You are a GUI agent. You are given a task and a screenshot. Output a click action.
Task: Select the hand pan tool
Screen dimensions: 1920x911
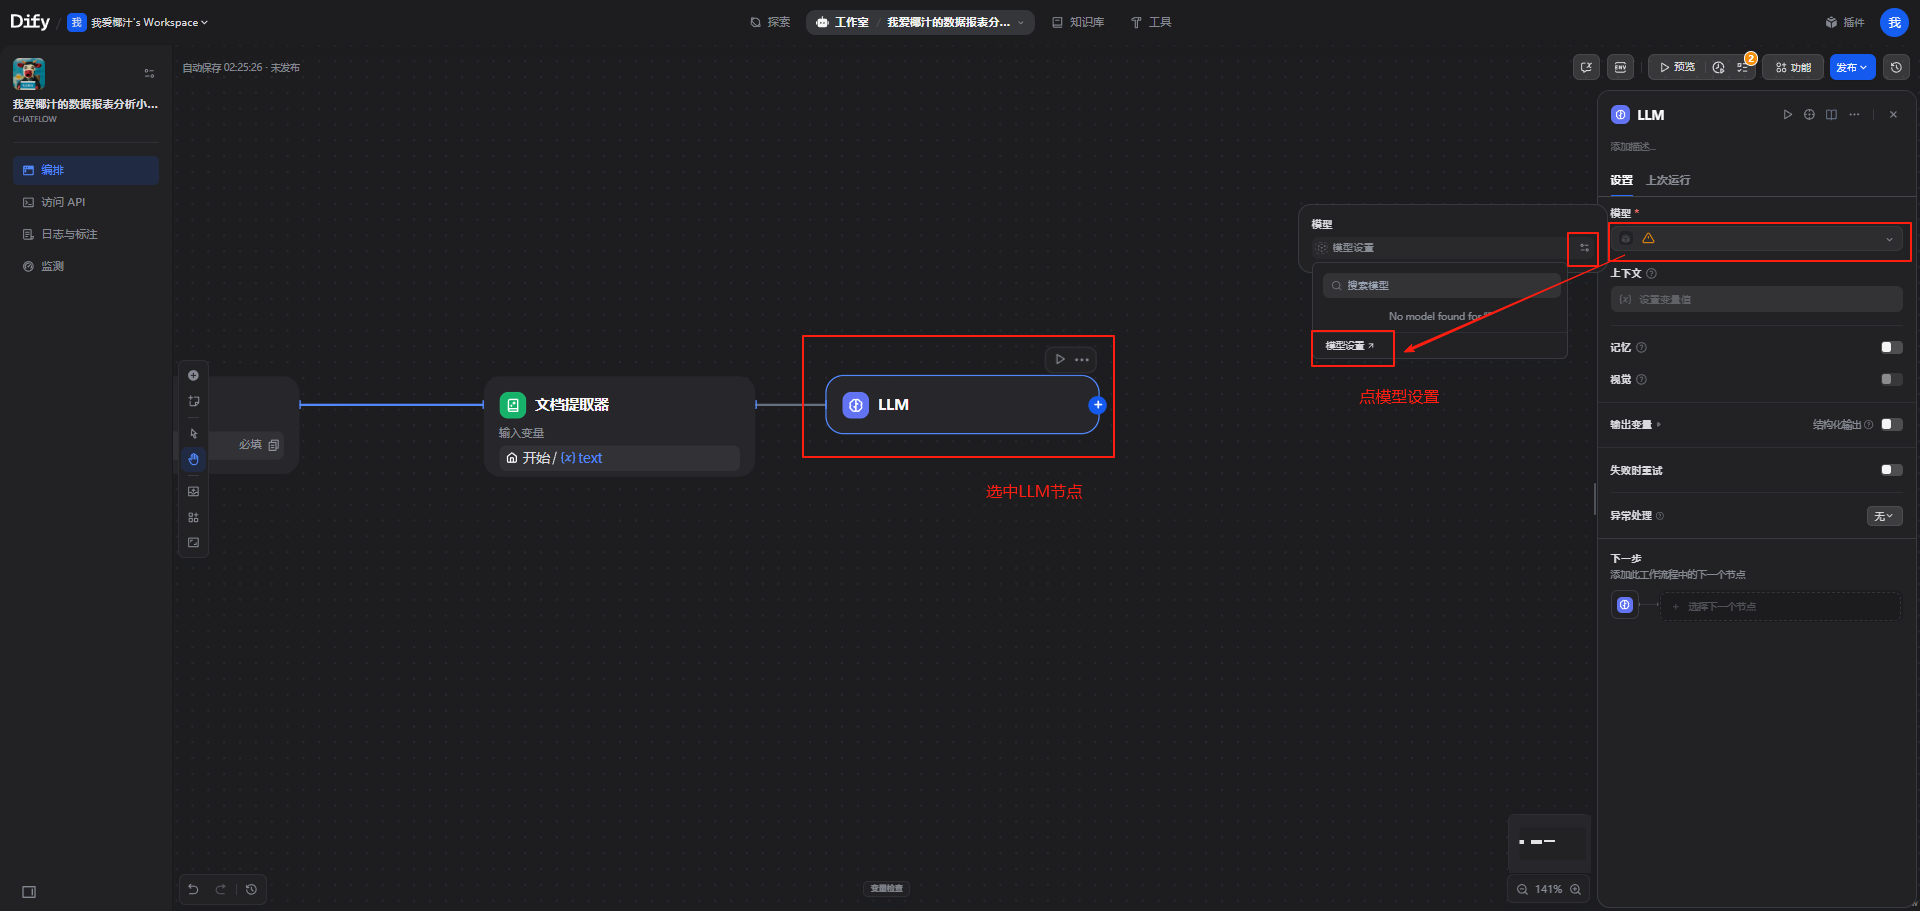coord(194,459)
